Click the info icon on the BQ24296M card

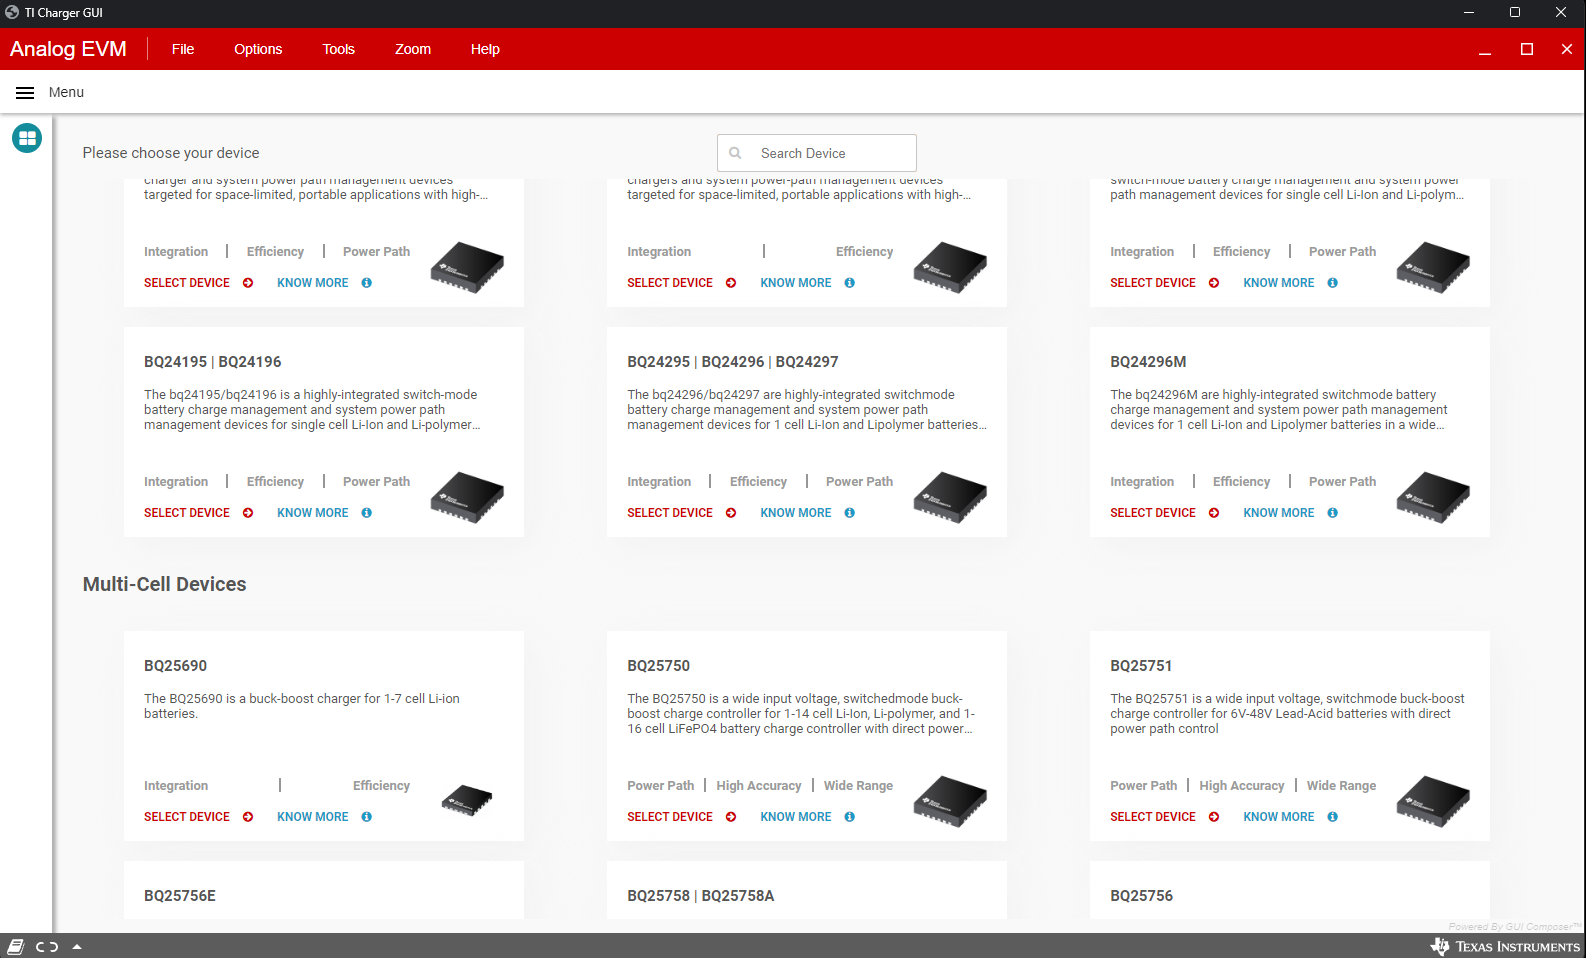click(x=1333, y=513)
